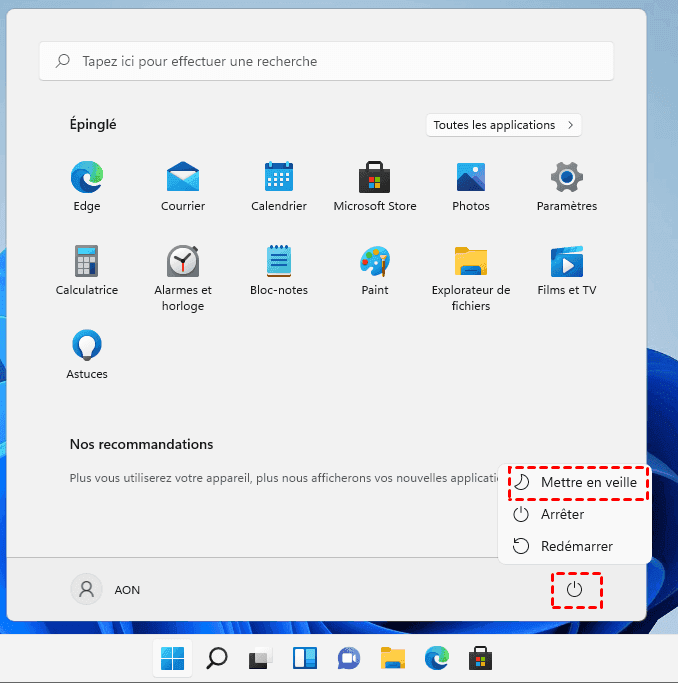This screenshot has height=683, width=678.
Task: Click the Windows Start button in taskbar
Action: click(x=172, y=658)
